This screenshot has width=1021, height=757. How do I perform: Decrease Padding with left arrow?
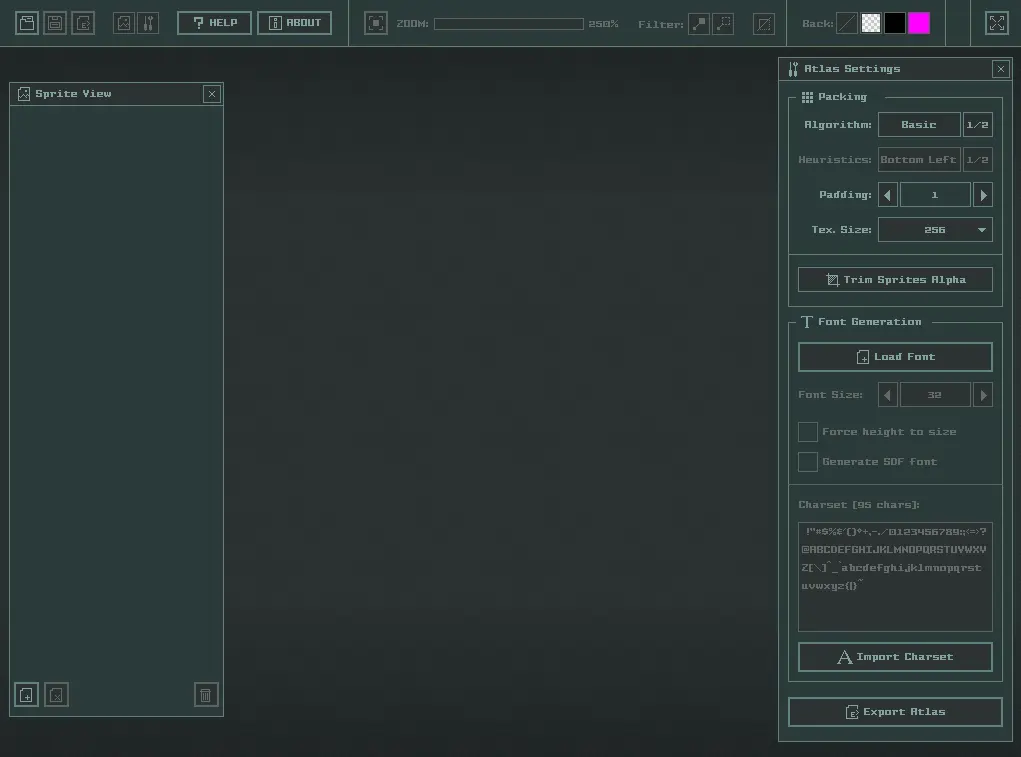click(x=888, y=195)
